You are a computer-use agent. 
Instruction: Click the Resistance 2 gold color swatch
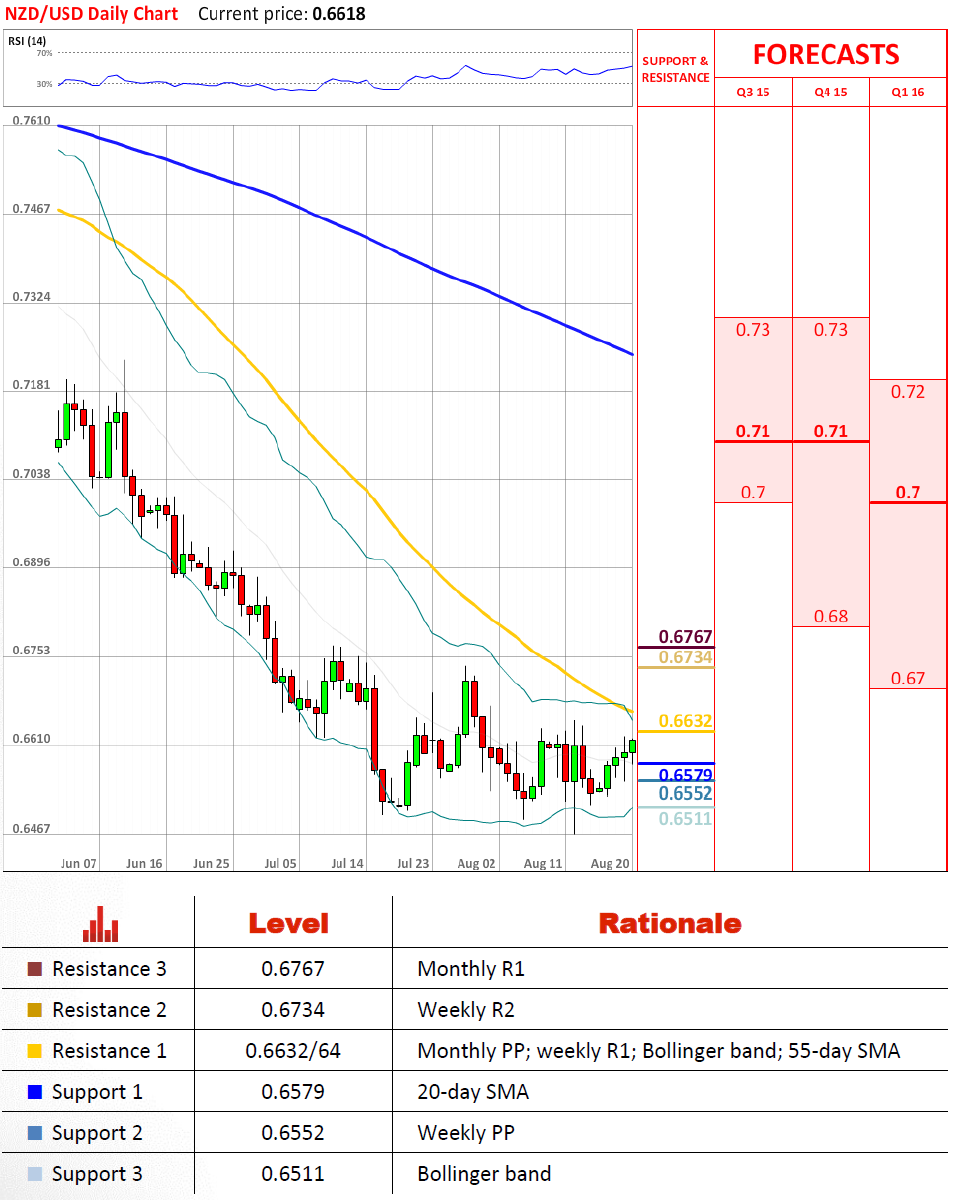point(35,1010)
